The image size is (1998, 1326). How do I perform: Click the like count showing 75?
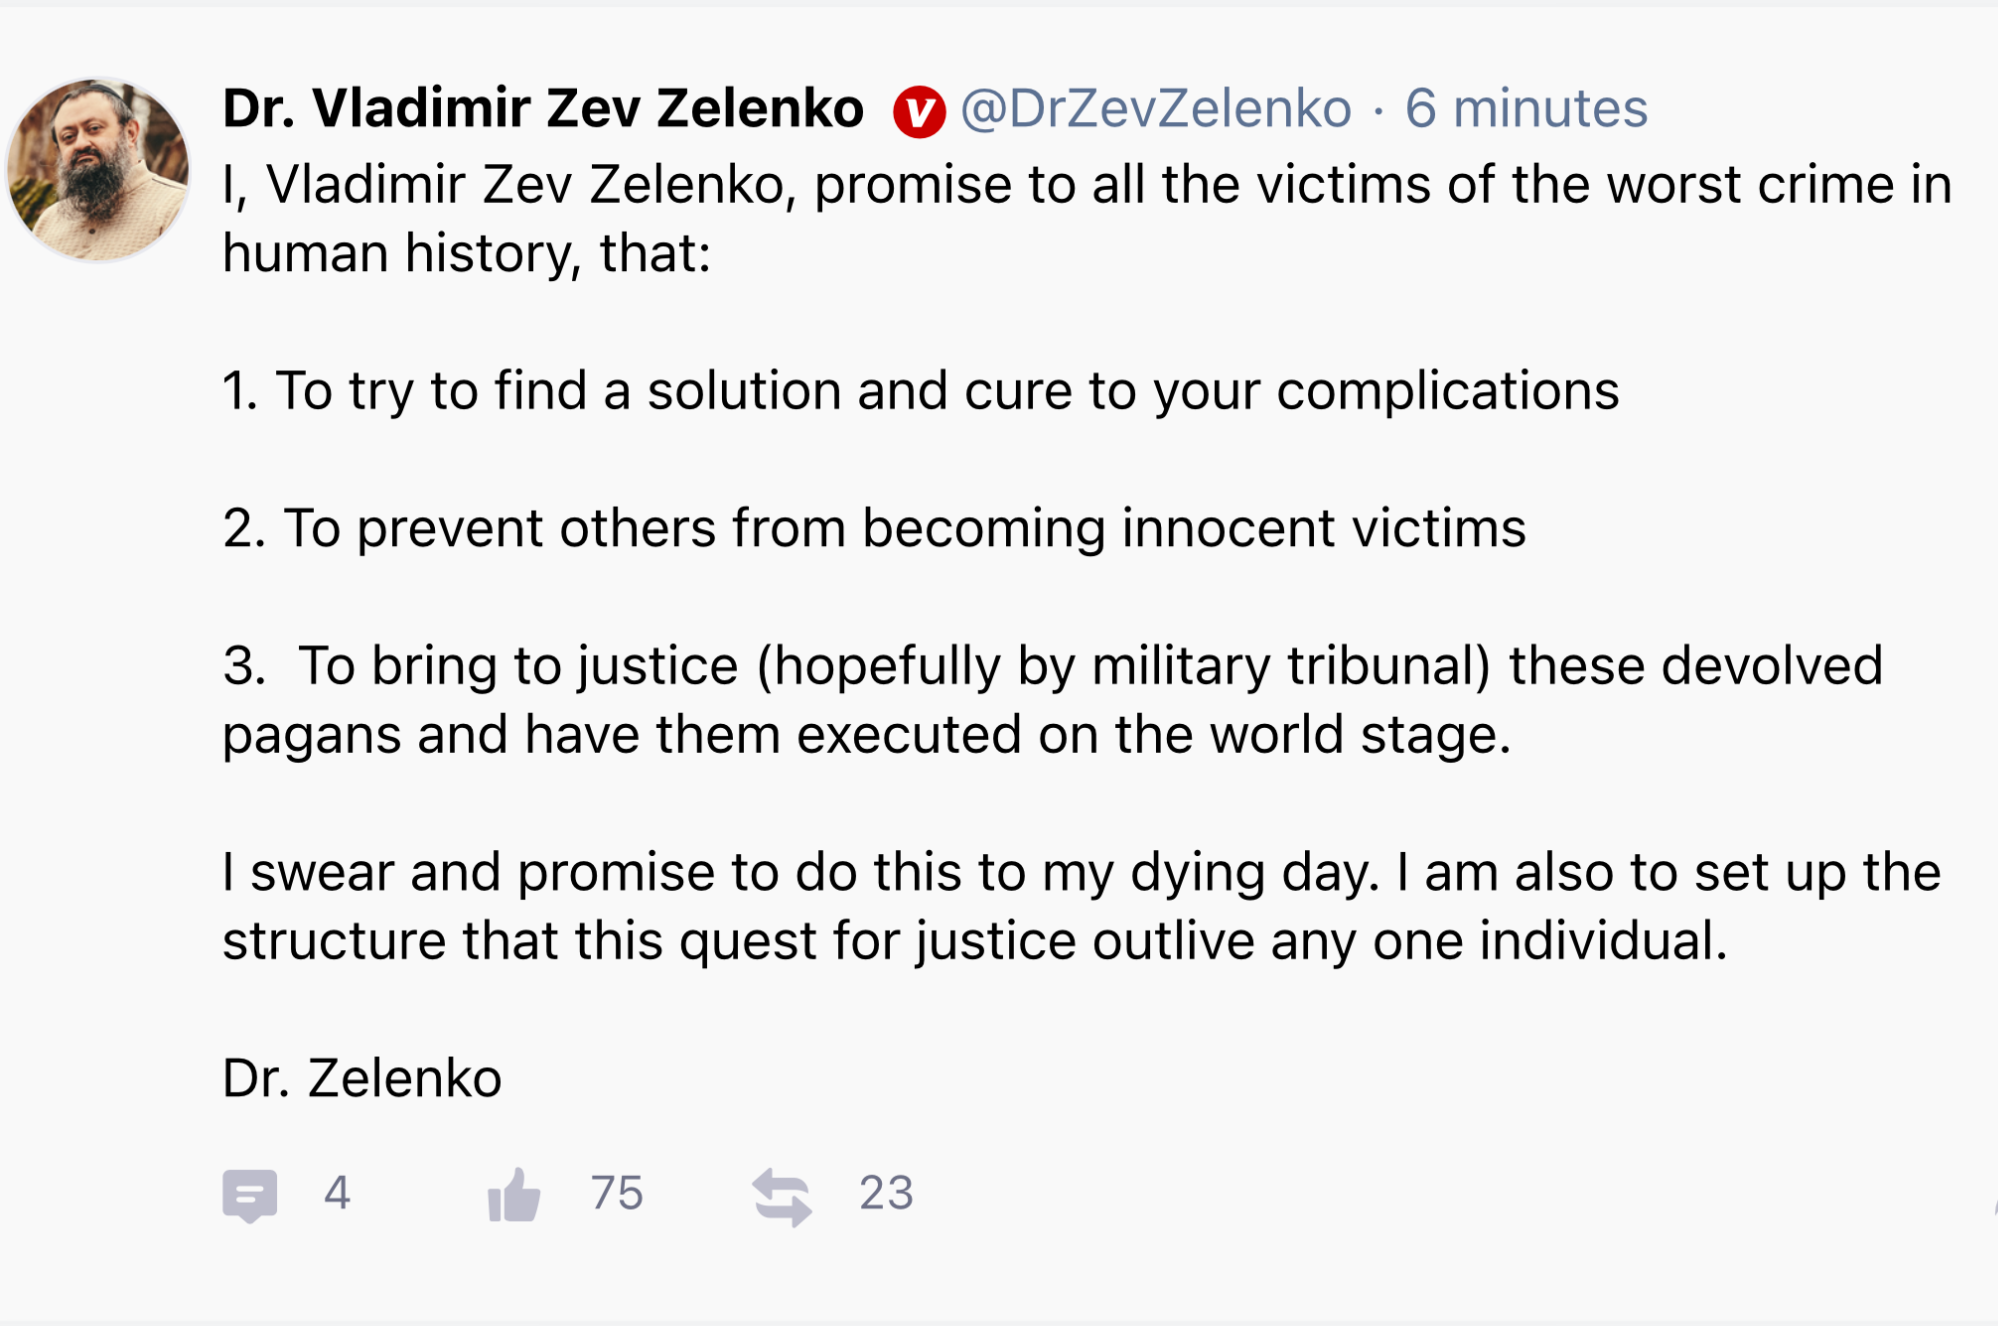[x=616, y=1193]
